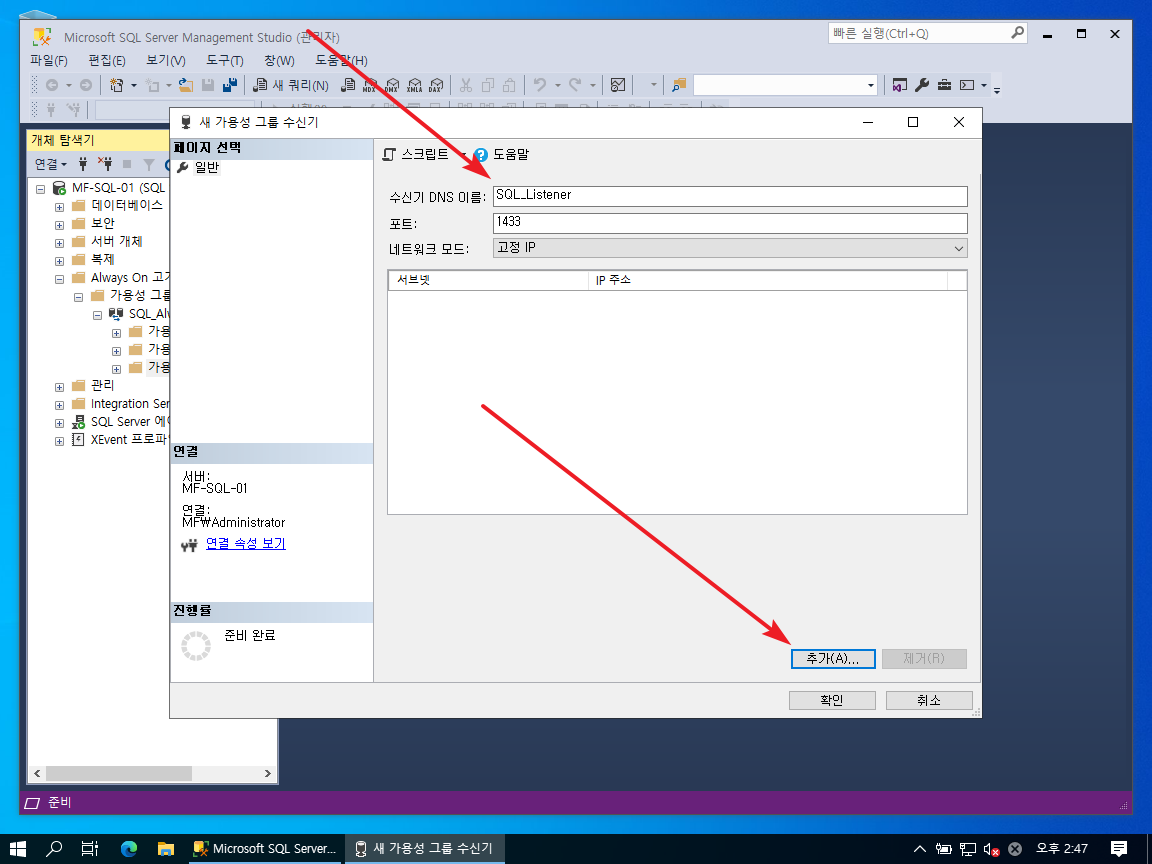Open Microsoft Edge from the taskbar
This screenshot has width=1152, height=864.
(x=128, y=849)
